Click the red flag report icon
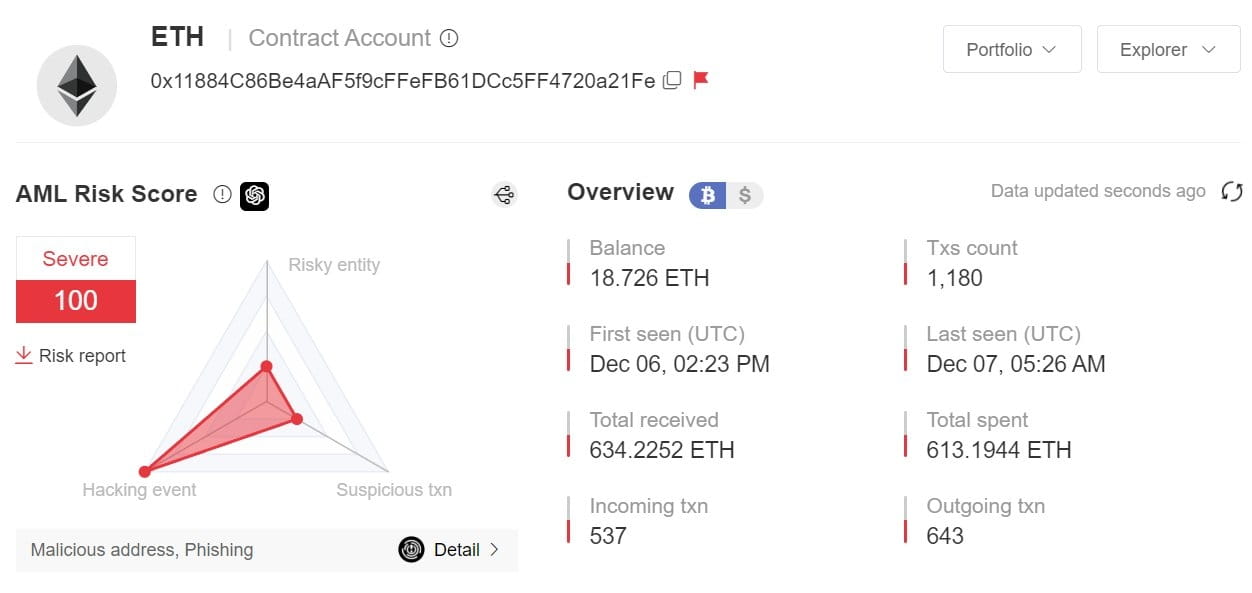 [x=701, y=80]
